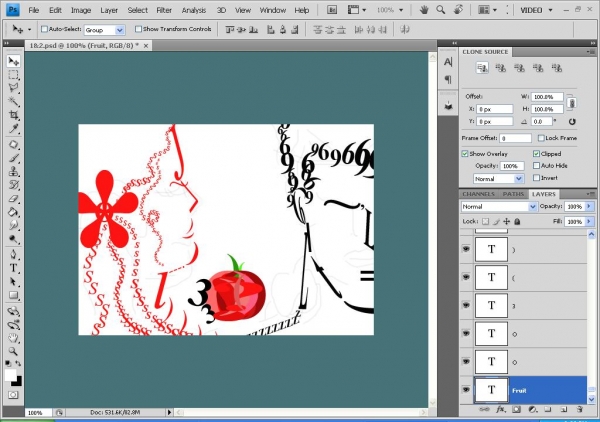Select the Paint Bucket tool
Viewport: 600px width, 422px height.
pyautogui.click(x=13, y=212)
